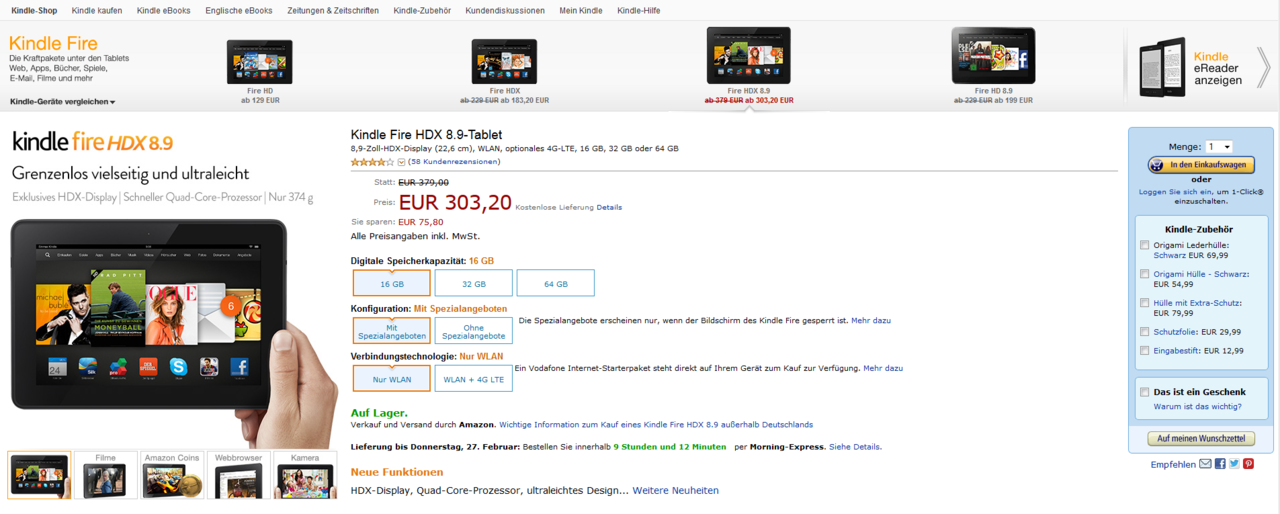Open Kindle-Hilfe menu
The height and width of the screenshot is (514, 1280).
(639, 10)
